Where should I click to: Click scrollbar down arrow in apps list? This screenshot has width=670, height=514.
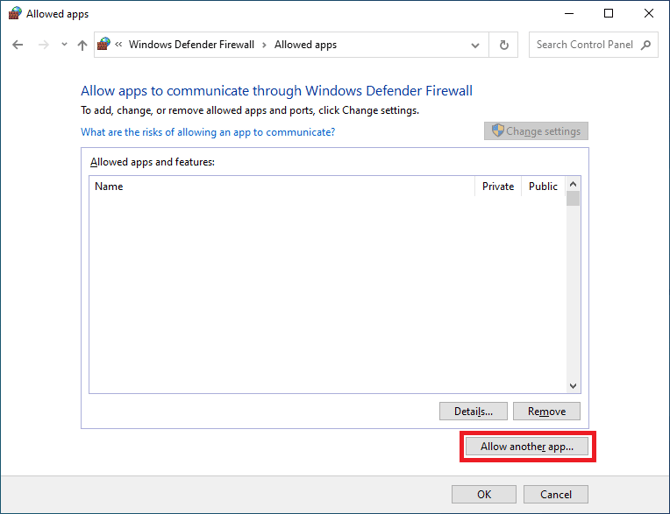[573, 386]
